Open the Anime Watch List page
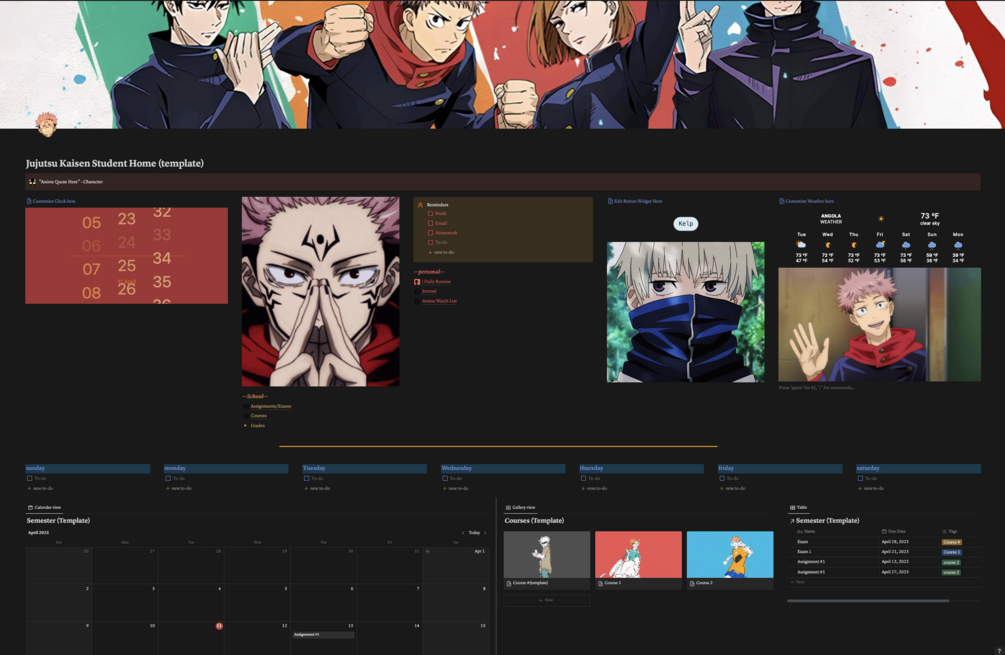The height and width of the screenshot is (655, 1005). click(x=439, y=301)
